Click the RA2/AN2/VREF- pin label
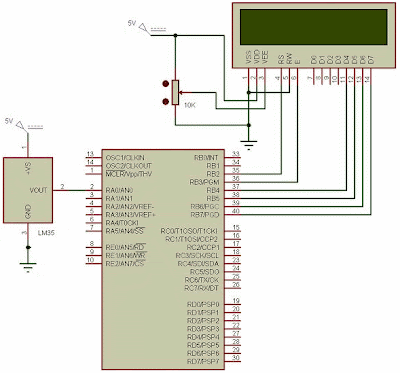400x373 pixels. tap(130, 207)
